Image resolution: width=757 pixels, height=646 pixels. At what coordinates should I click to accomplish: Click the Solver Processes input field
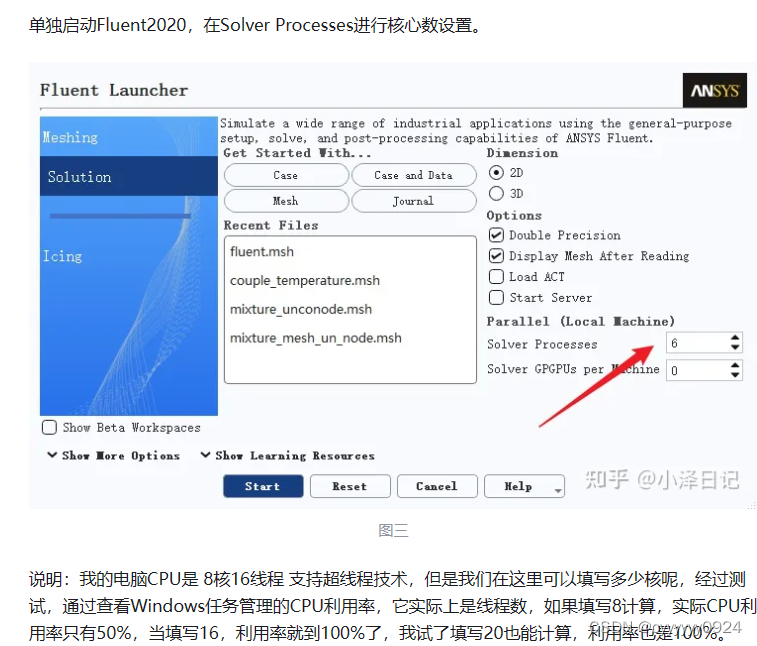[x=698, y=343]
